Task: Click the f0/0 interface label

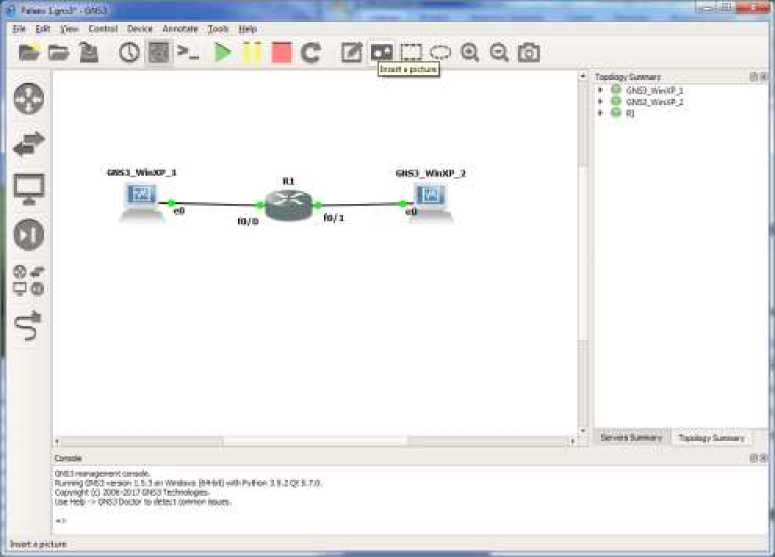Action: tap(248, 221)
